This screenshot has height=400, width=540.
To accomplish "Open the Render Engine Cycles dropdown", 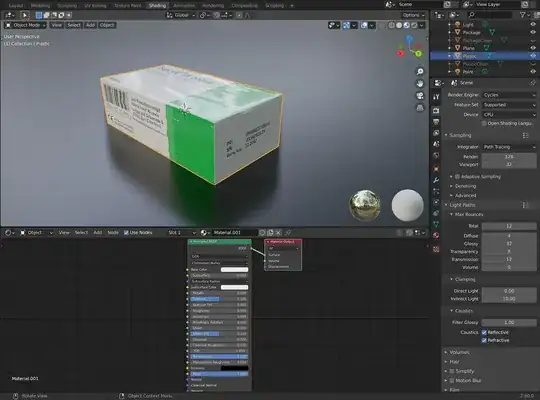I will (509, 95).
